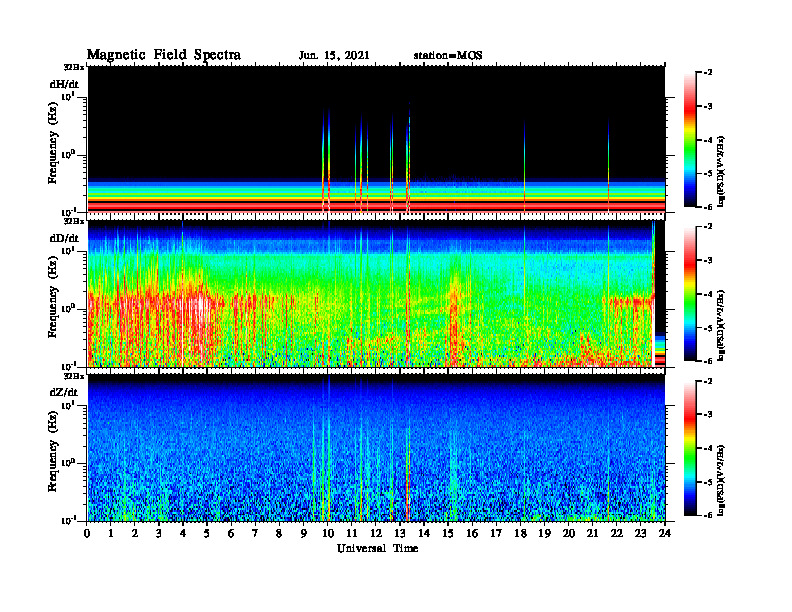Viewport: 792px width, 612px height.
Task: Click hour tick label 22 on time axis
Action: [x=616, y=533]
